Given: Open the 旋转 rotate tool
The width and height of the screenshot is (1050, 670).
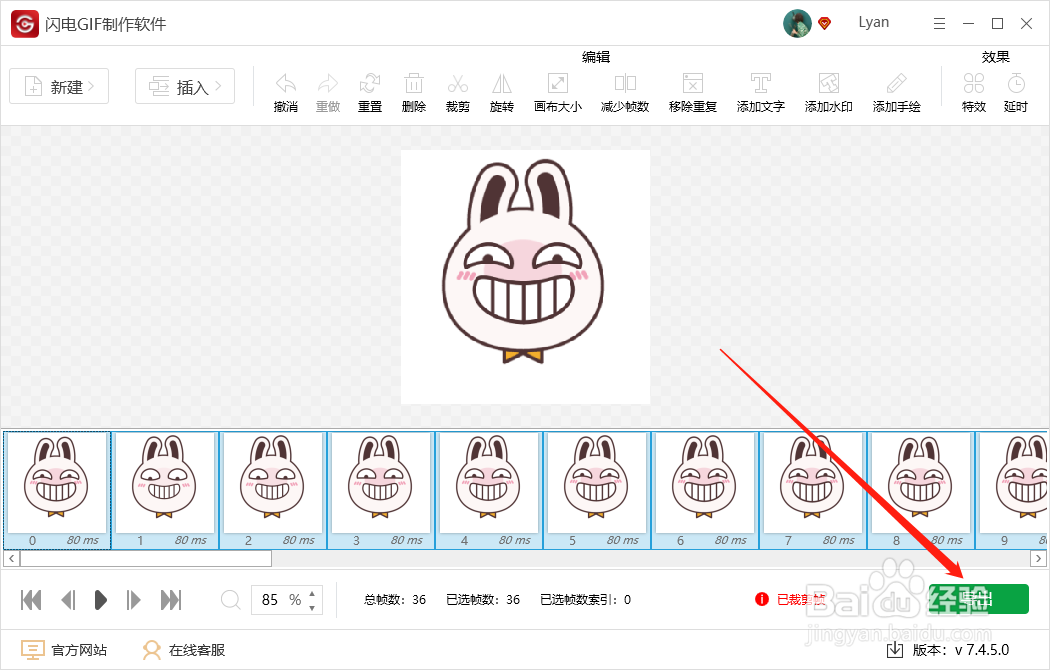Looking at the screenshot, I should 502,84.
